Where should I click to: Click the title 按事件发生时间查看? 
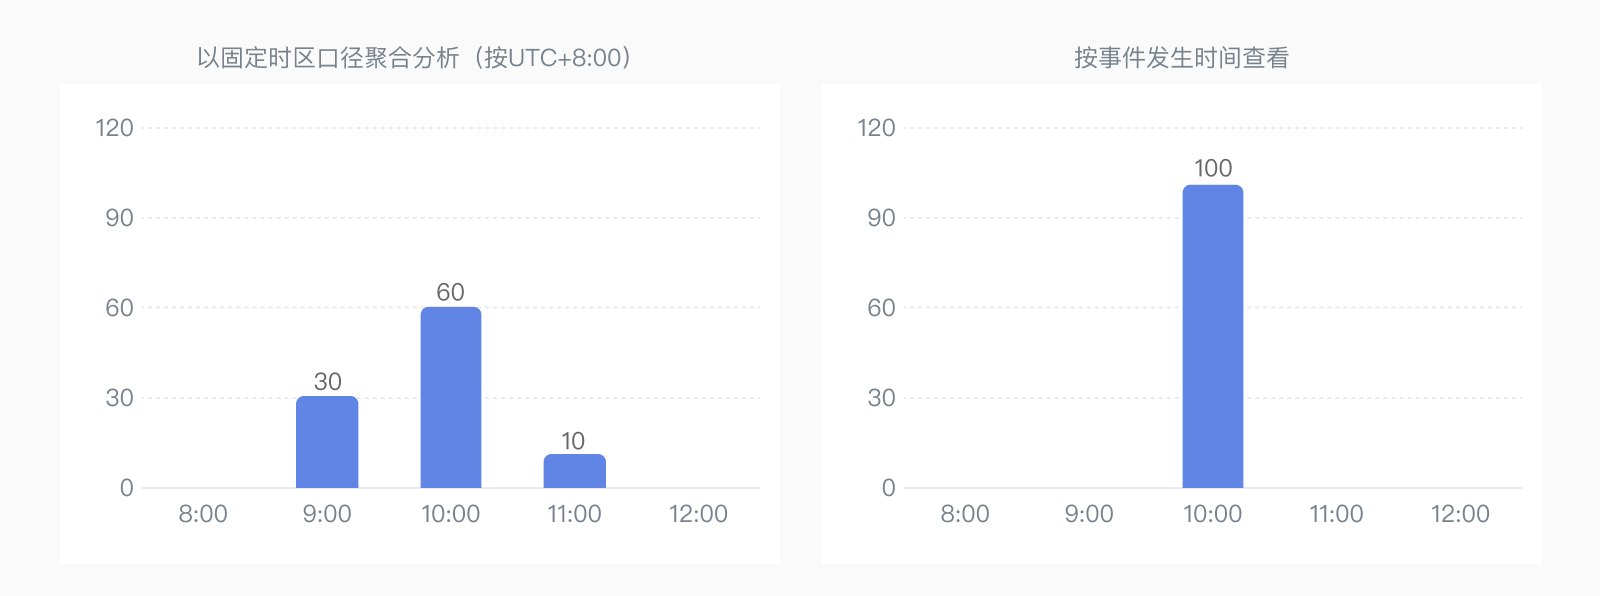click(x=1182, y=58)
